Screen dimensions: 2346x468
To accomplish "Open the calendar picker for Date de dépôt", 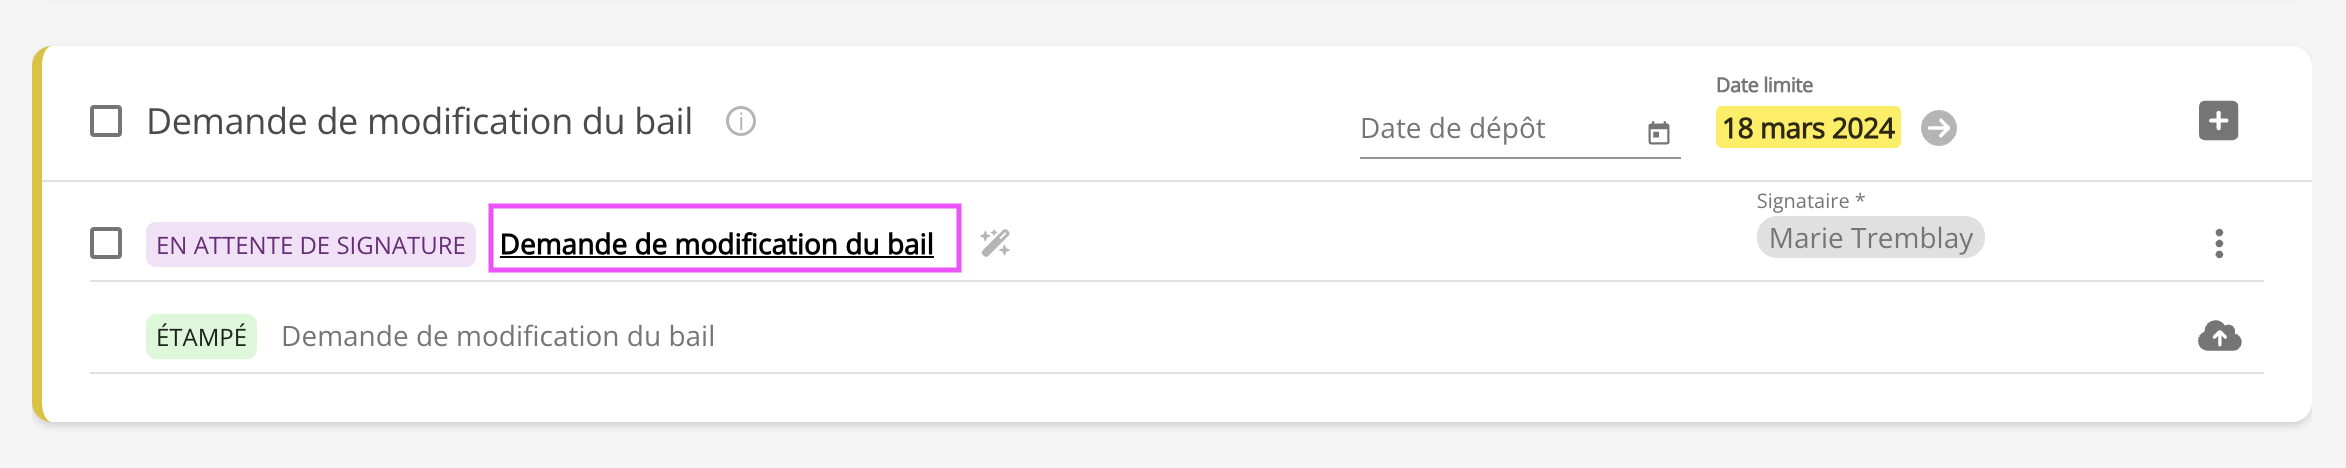I will pyautogui.click(x=1658, y=132).
